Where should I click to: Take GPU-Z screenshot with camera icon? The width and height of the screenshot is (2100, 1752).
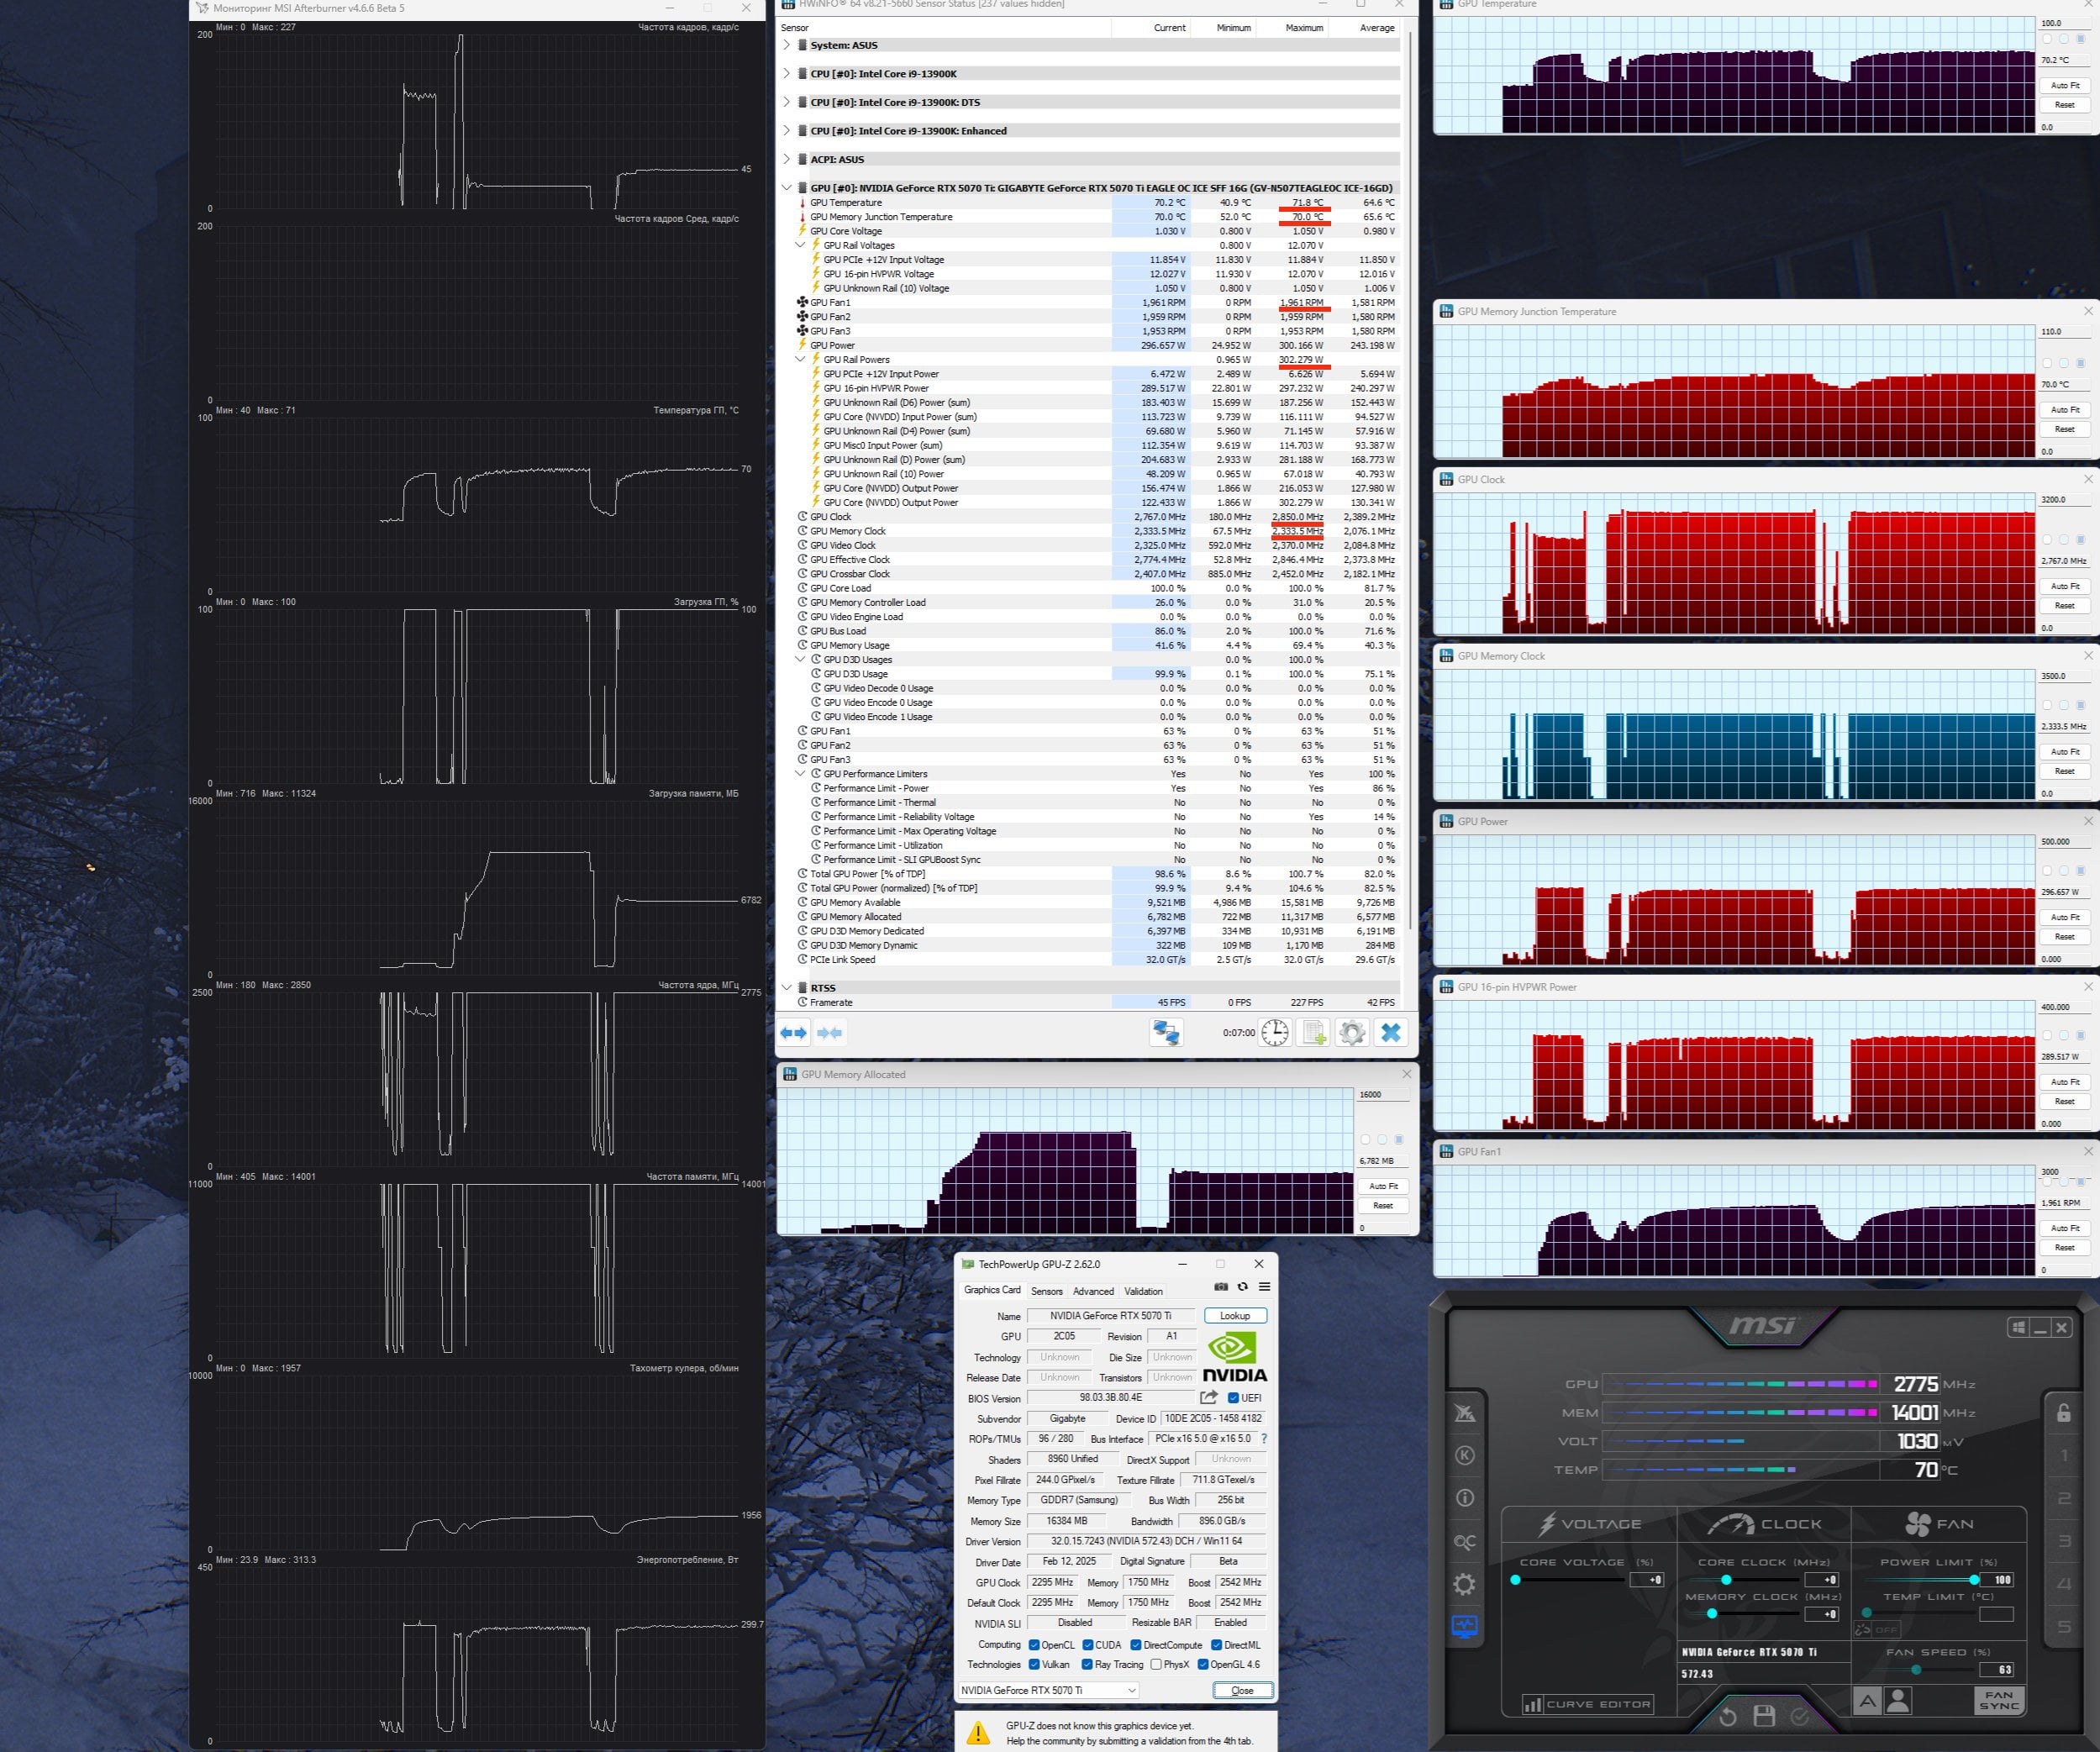pyautogui.click(x=1221, y=1287)
